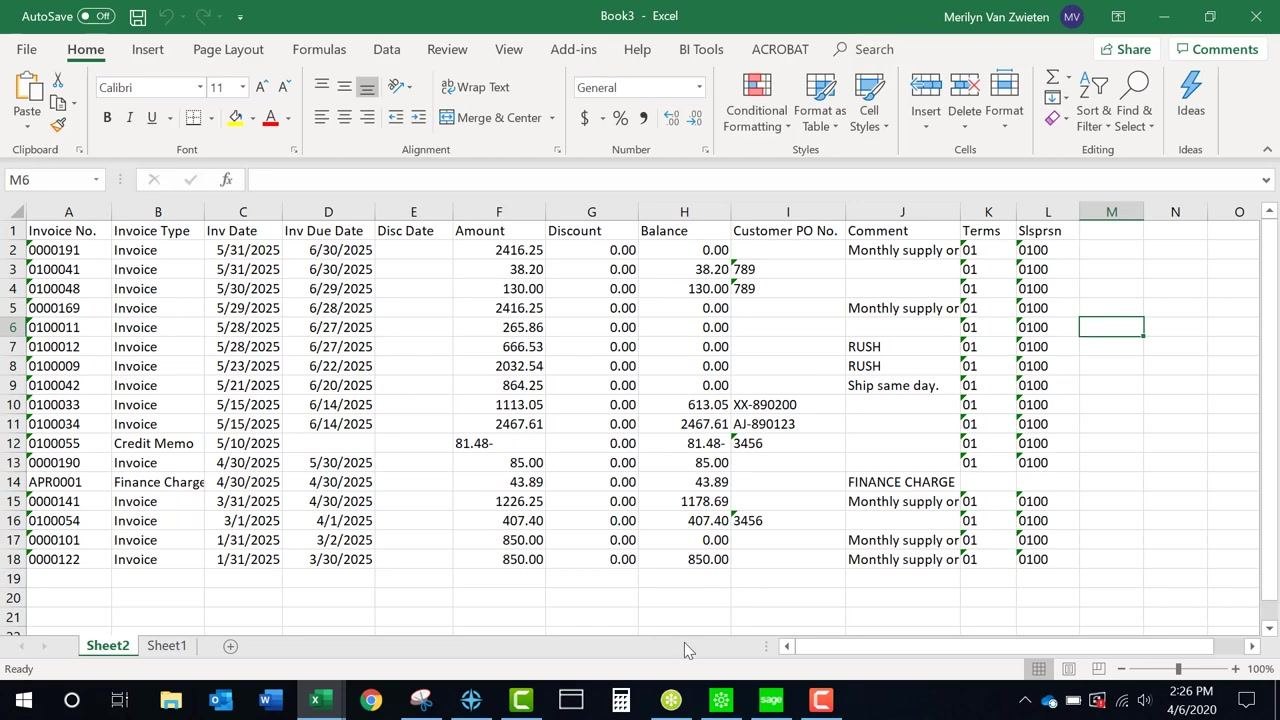The width and height of the screenshot is (1280, 720).
Task: Click the Decrease Font Size icon
Action: (x=285, y=88)
